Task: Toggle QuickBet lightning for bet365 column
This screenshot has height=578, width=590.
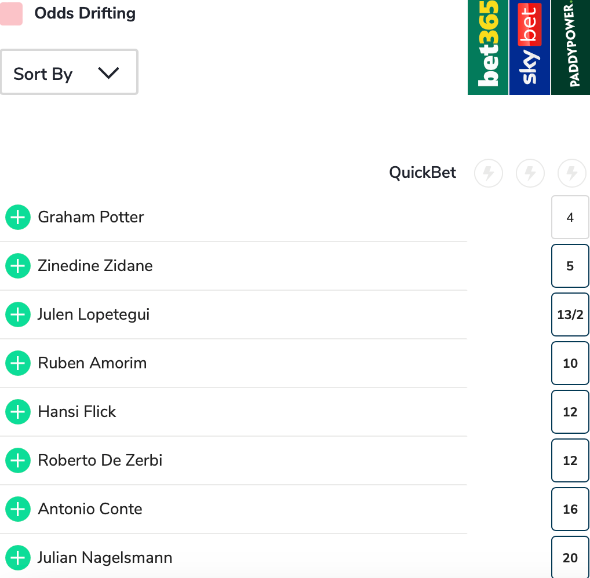Action: tap(488, 173)
